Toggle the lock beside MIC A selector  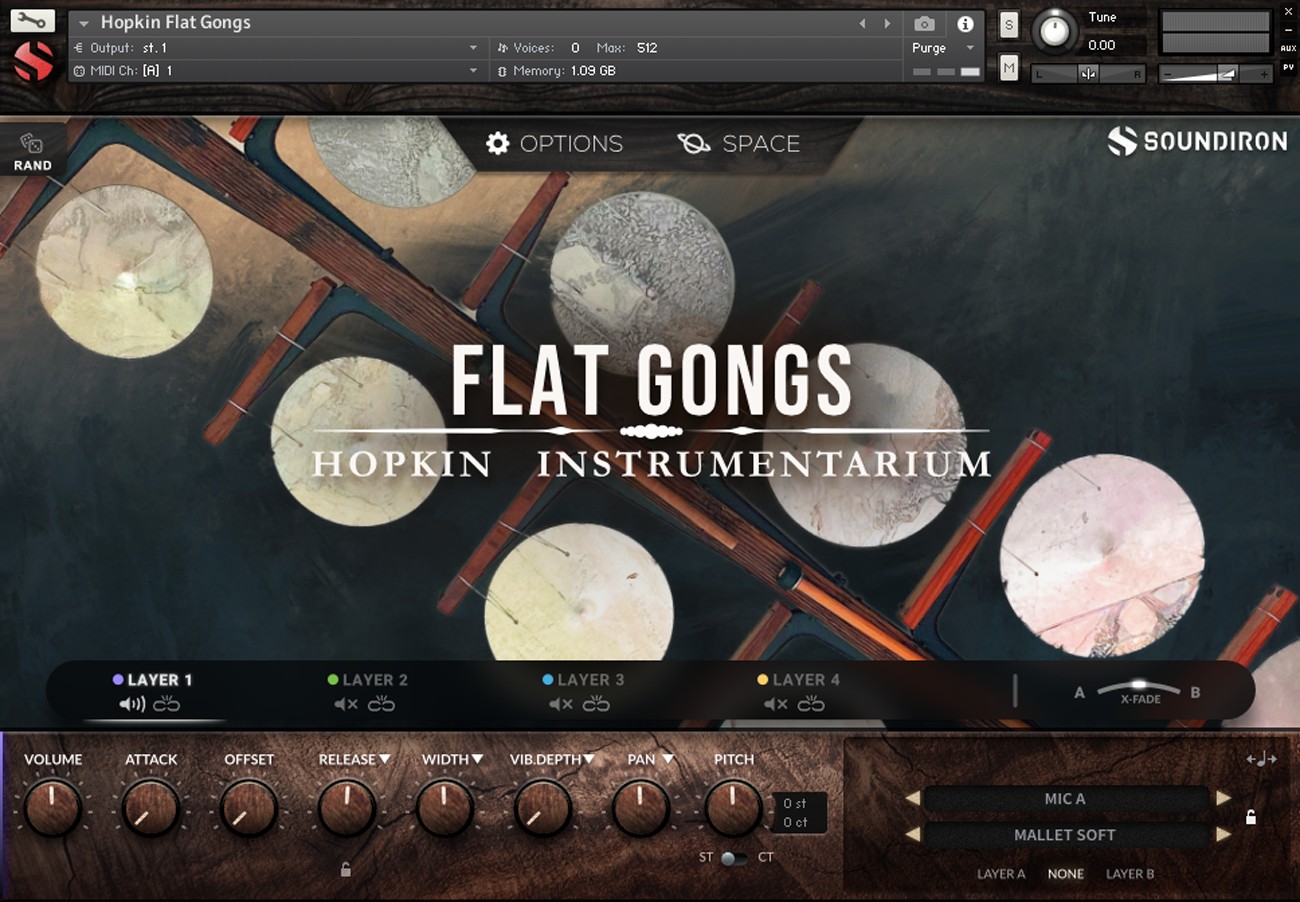click(x=1250, y=817)
